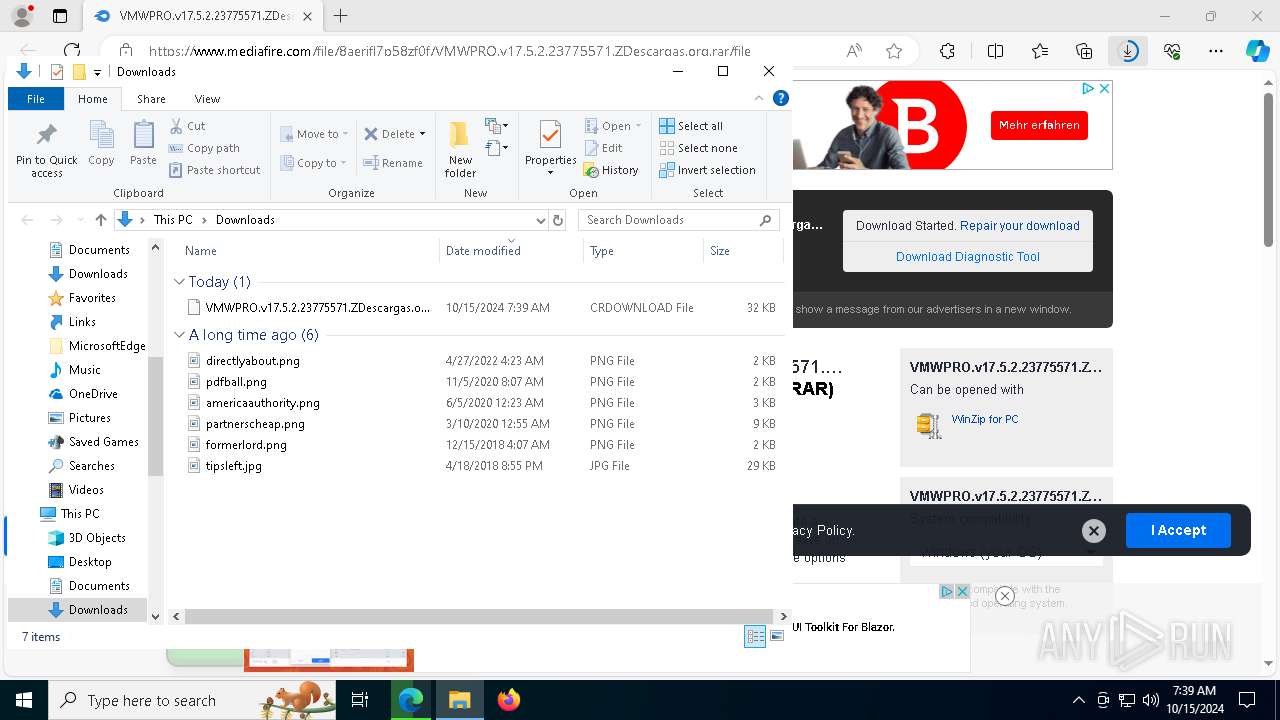Click the Cut scissors icon
This screenshot has width=1280, height=720.
[x=176, y=126]
